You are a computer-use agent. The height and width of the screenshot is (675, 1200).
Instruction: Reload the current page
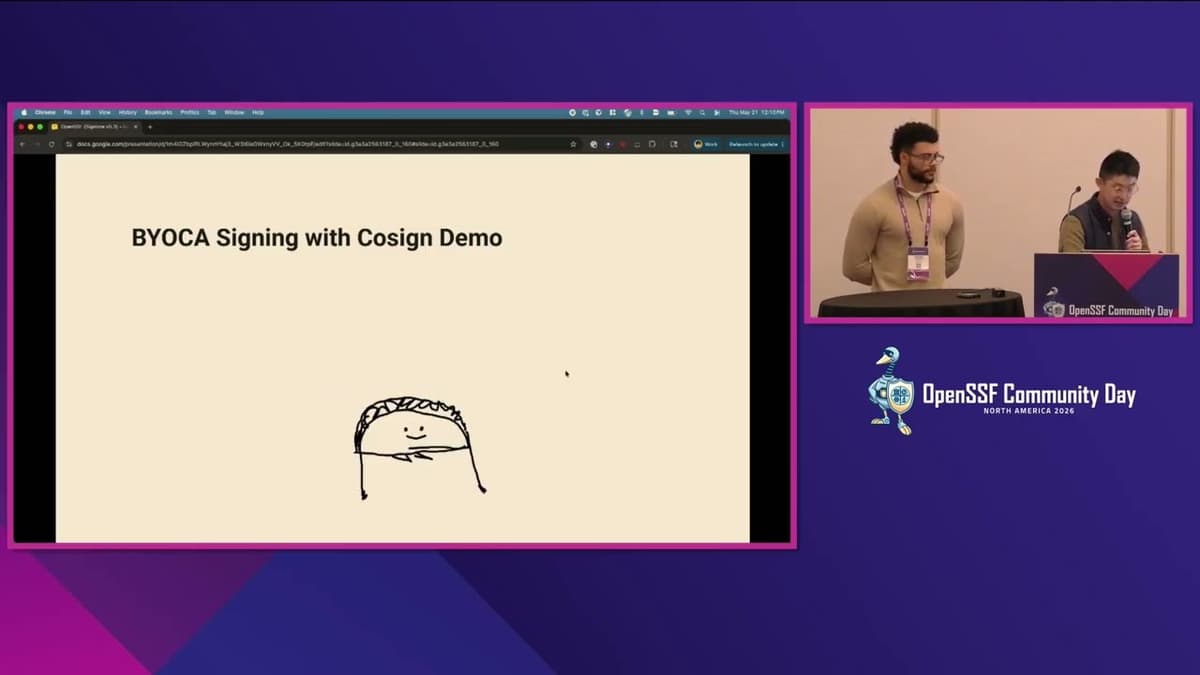[51, 144]
